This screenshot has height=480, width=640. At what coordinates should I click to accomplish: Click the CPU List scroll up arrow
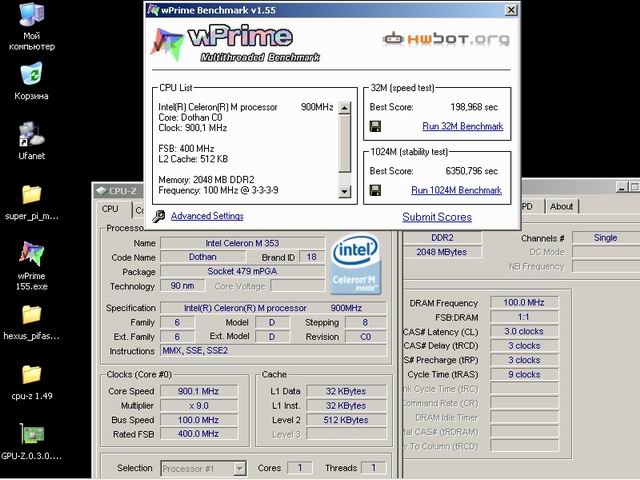pos(344,108)
